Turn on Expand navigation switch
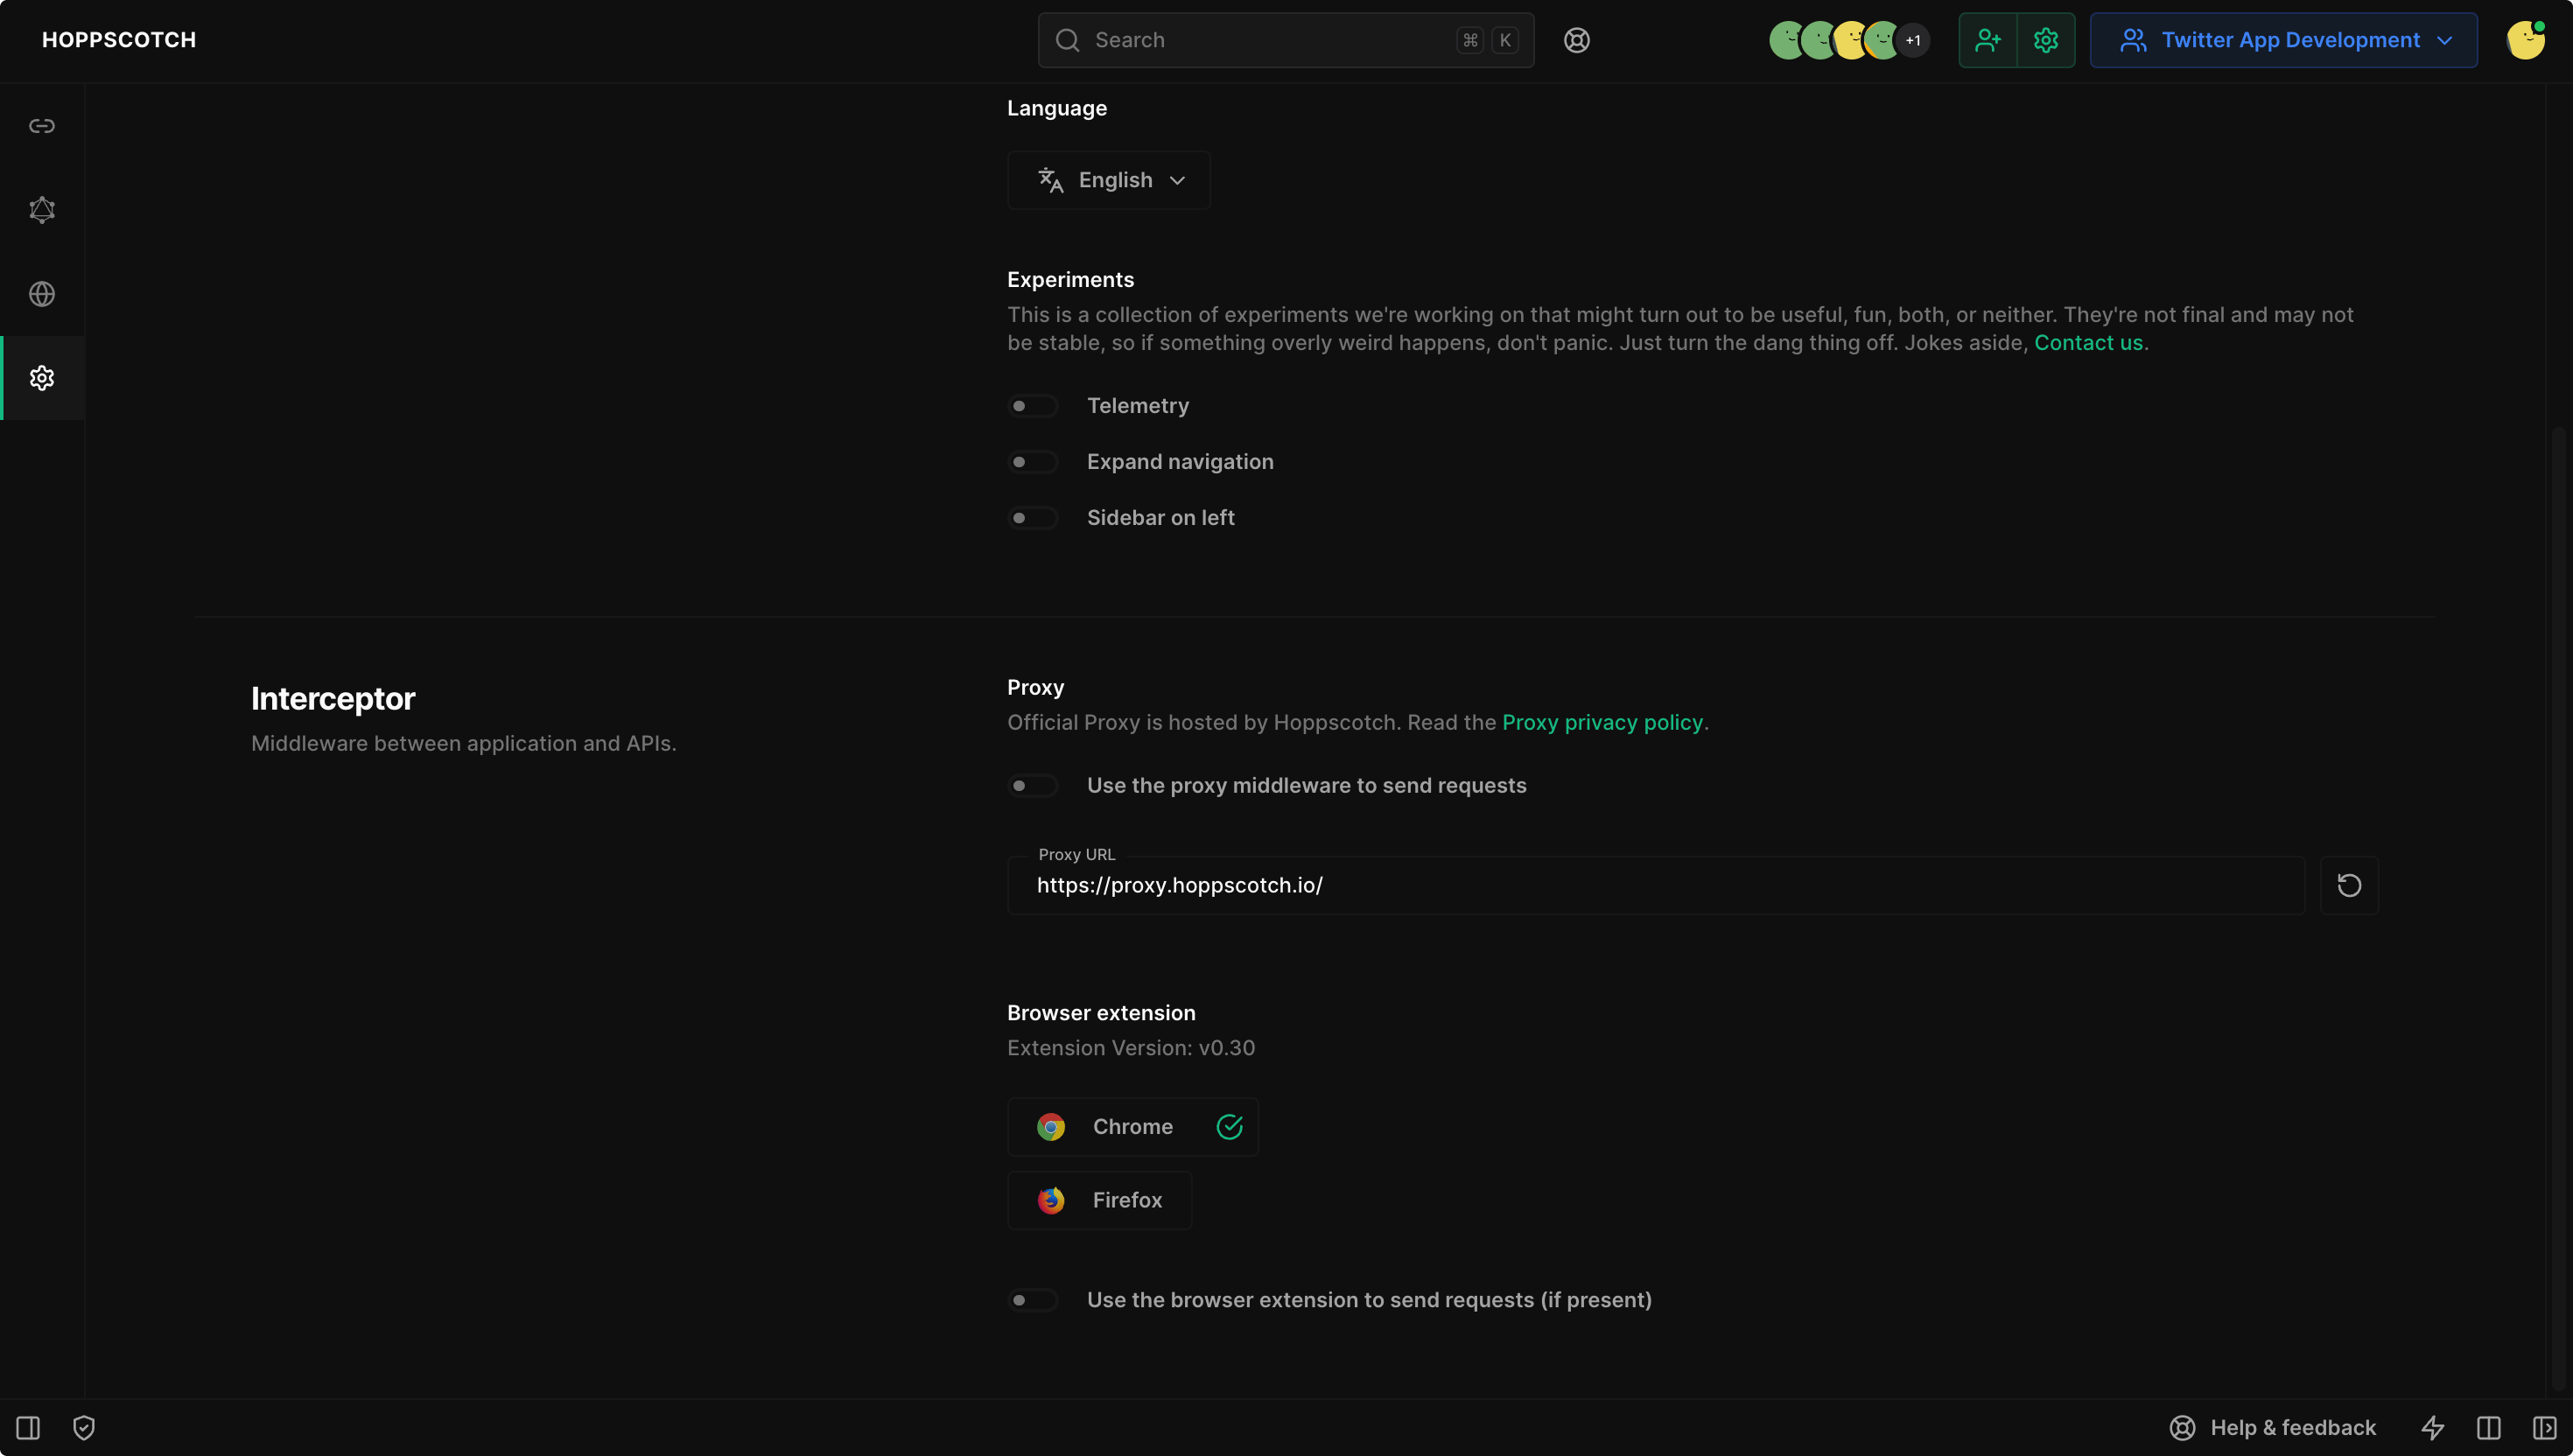Image resolution: width=2573 pixels, height=1456 pixels. (x=1033, y=462)
